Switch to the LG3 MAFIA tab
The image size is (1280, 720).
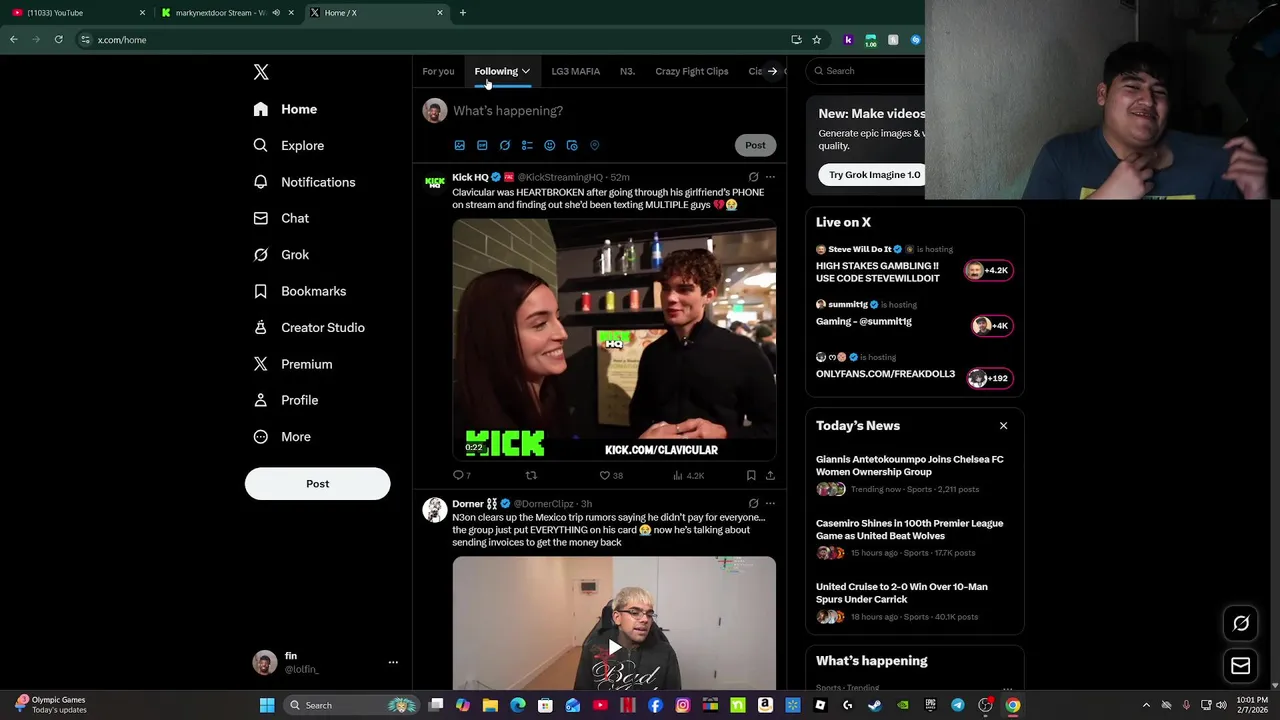tap(576, 71)
